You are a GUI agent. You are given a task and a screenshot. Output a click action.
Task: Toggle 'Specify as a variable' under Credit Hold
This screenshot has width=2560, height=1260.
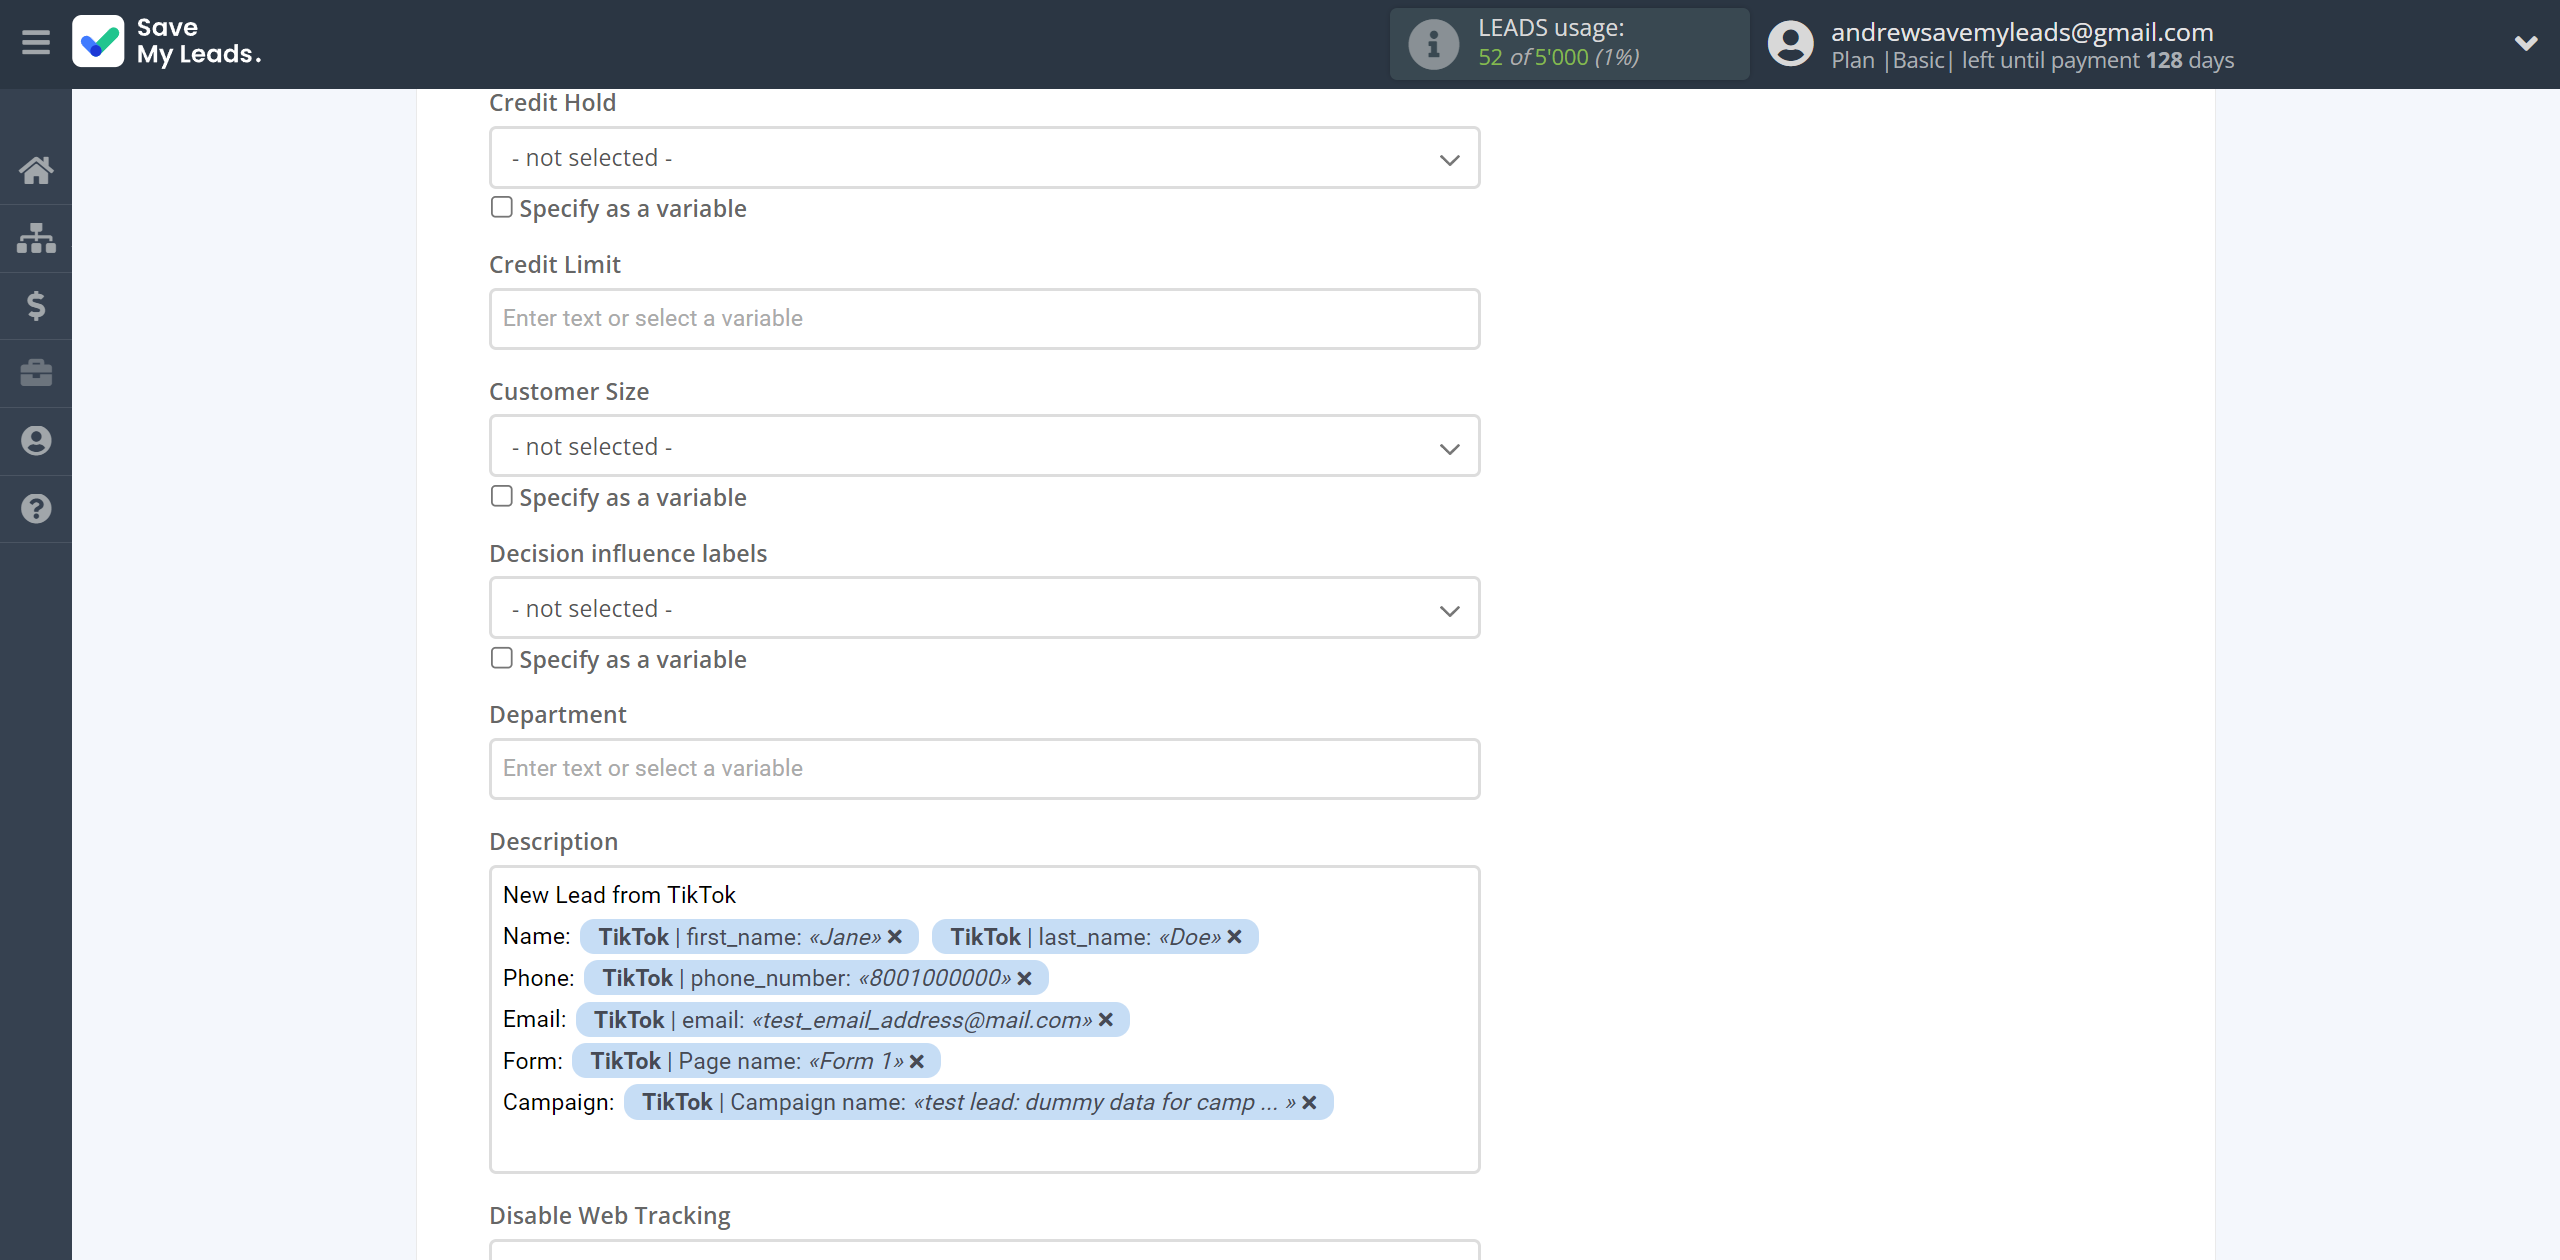501,207
